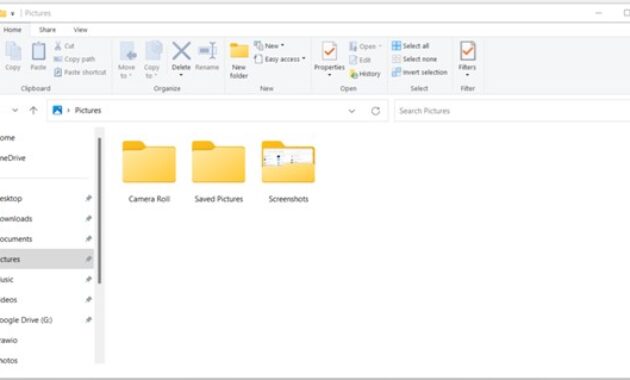The height and width of the screenshot is (380, 630).
Task: Switch to the View ribbon tab
Action: coord(80,30)
